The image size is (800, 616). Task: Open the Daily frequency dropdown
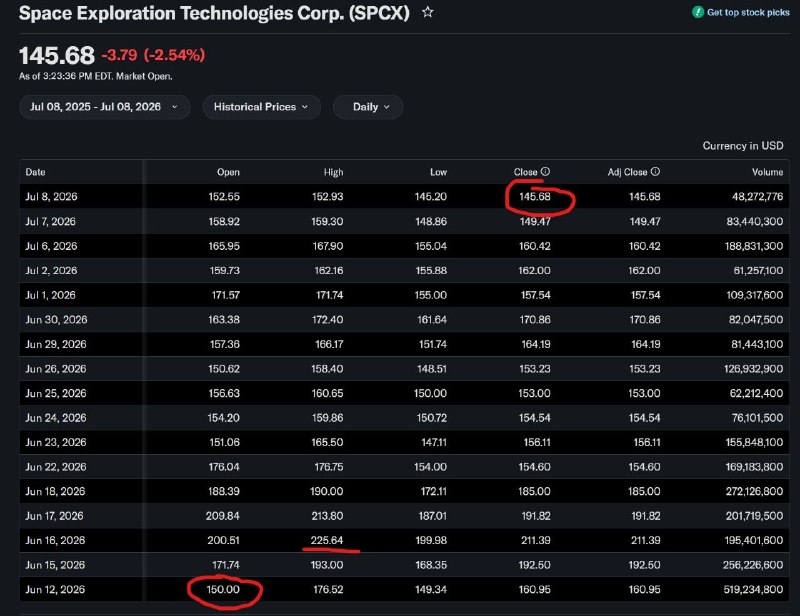pos(368,107)
